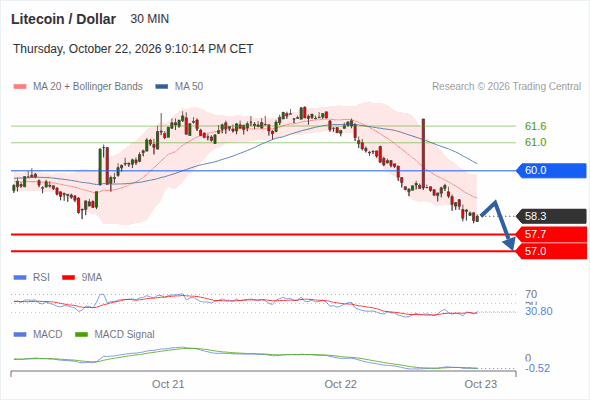Click the 30 MIN timeframe label
590x400 pixels.
pyautogui.click(x=150, y=19)
